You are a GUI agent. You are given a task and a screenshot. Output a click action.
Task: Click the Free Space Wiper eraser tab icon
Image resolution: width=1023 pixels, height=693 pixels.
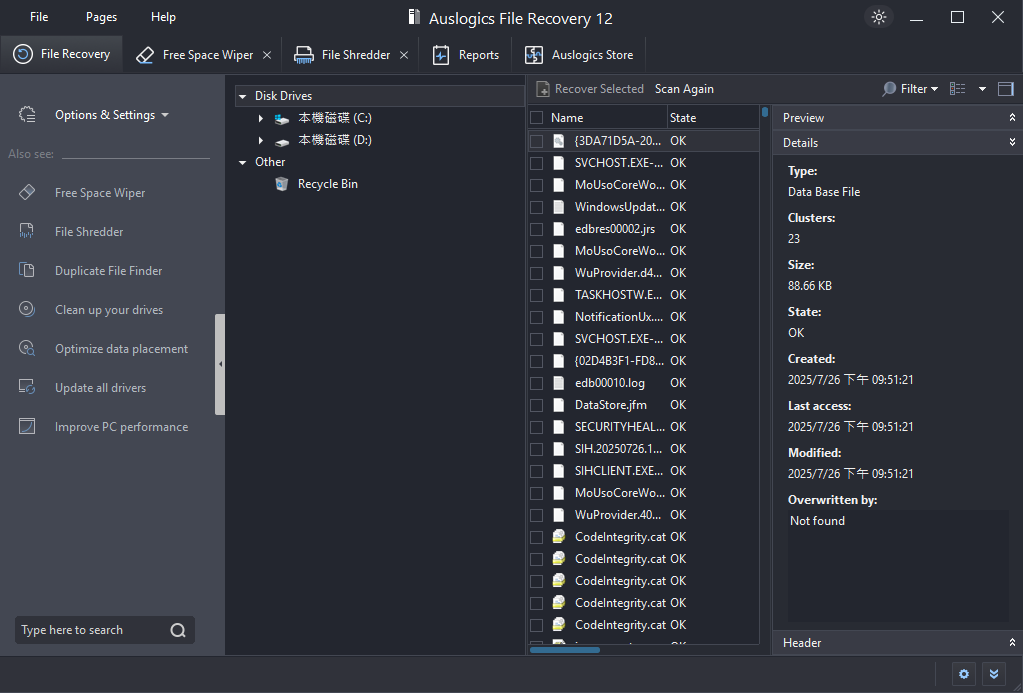point(145,55)
